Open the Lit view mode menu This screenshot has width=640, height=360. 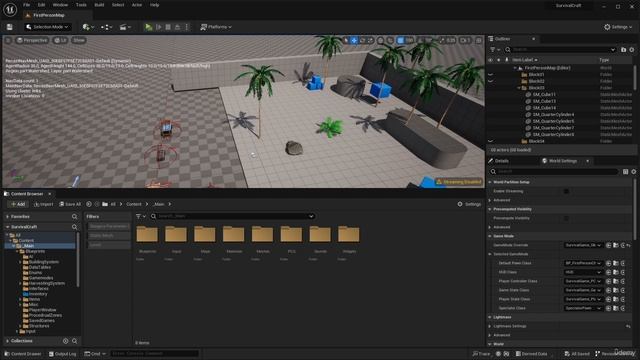[x=60, y=40]
